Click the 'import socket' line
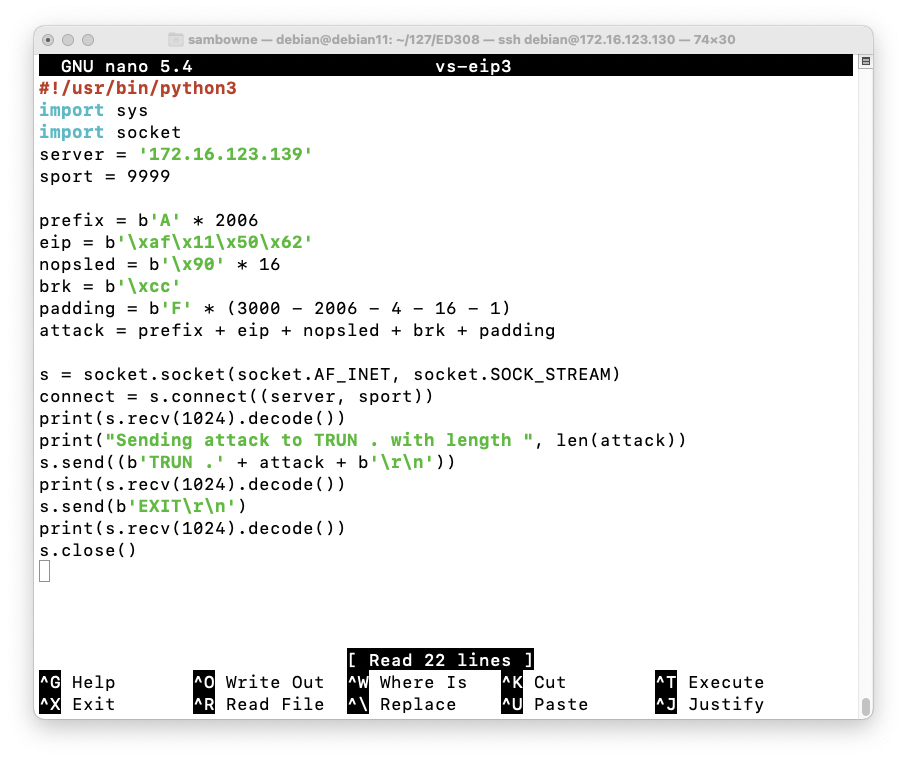907x761 pixels. coord(110,132)
